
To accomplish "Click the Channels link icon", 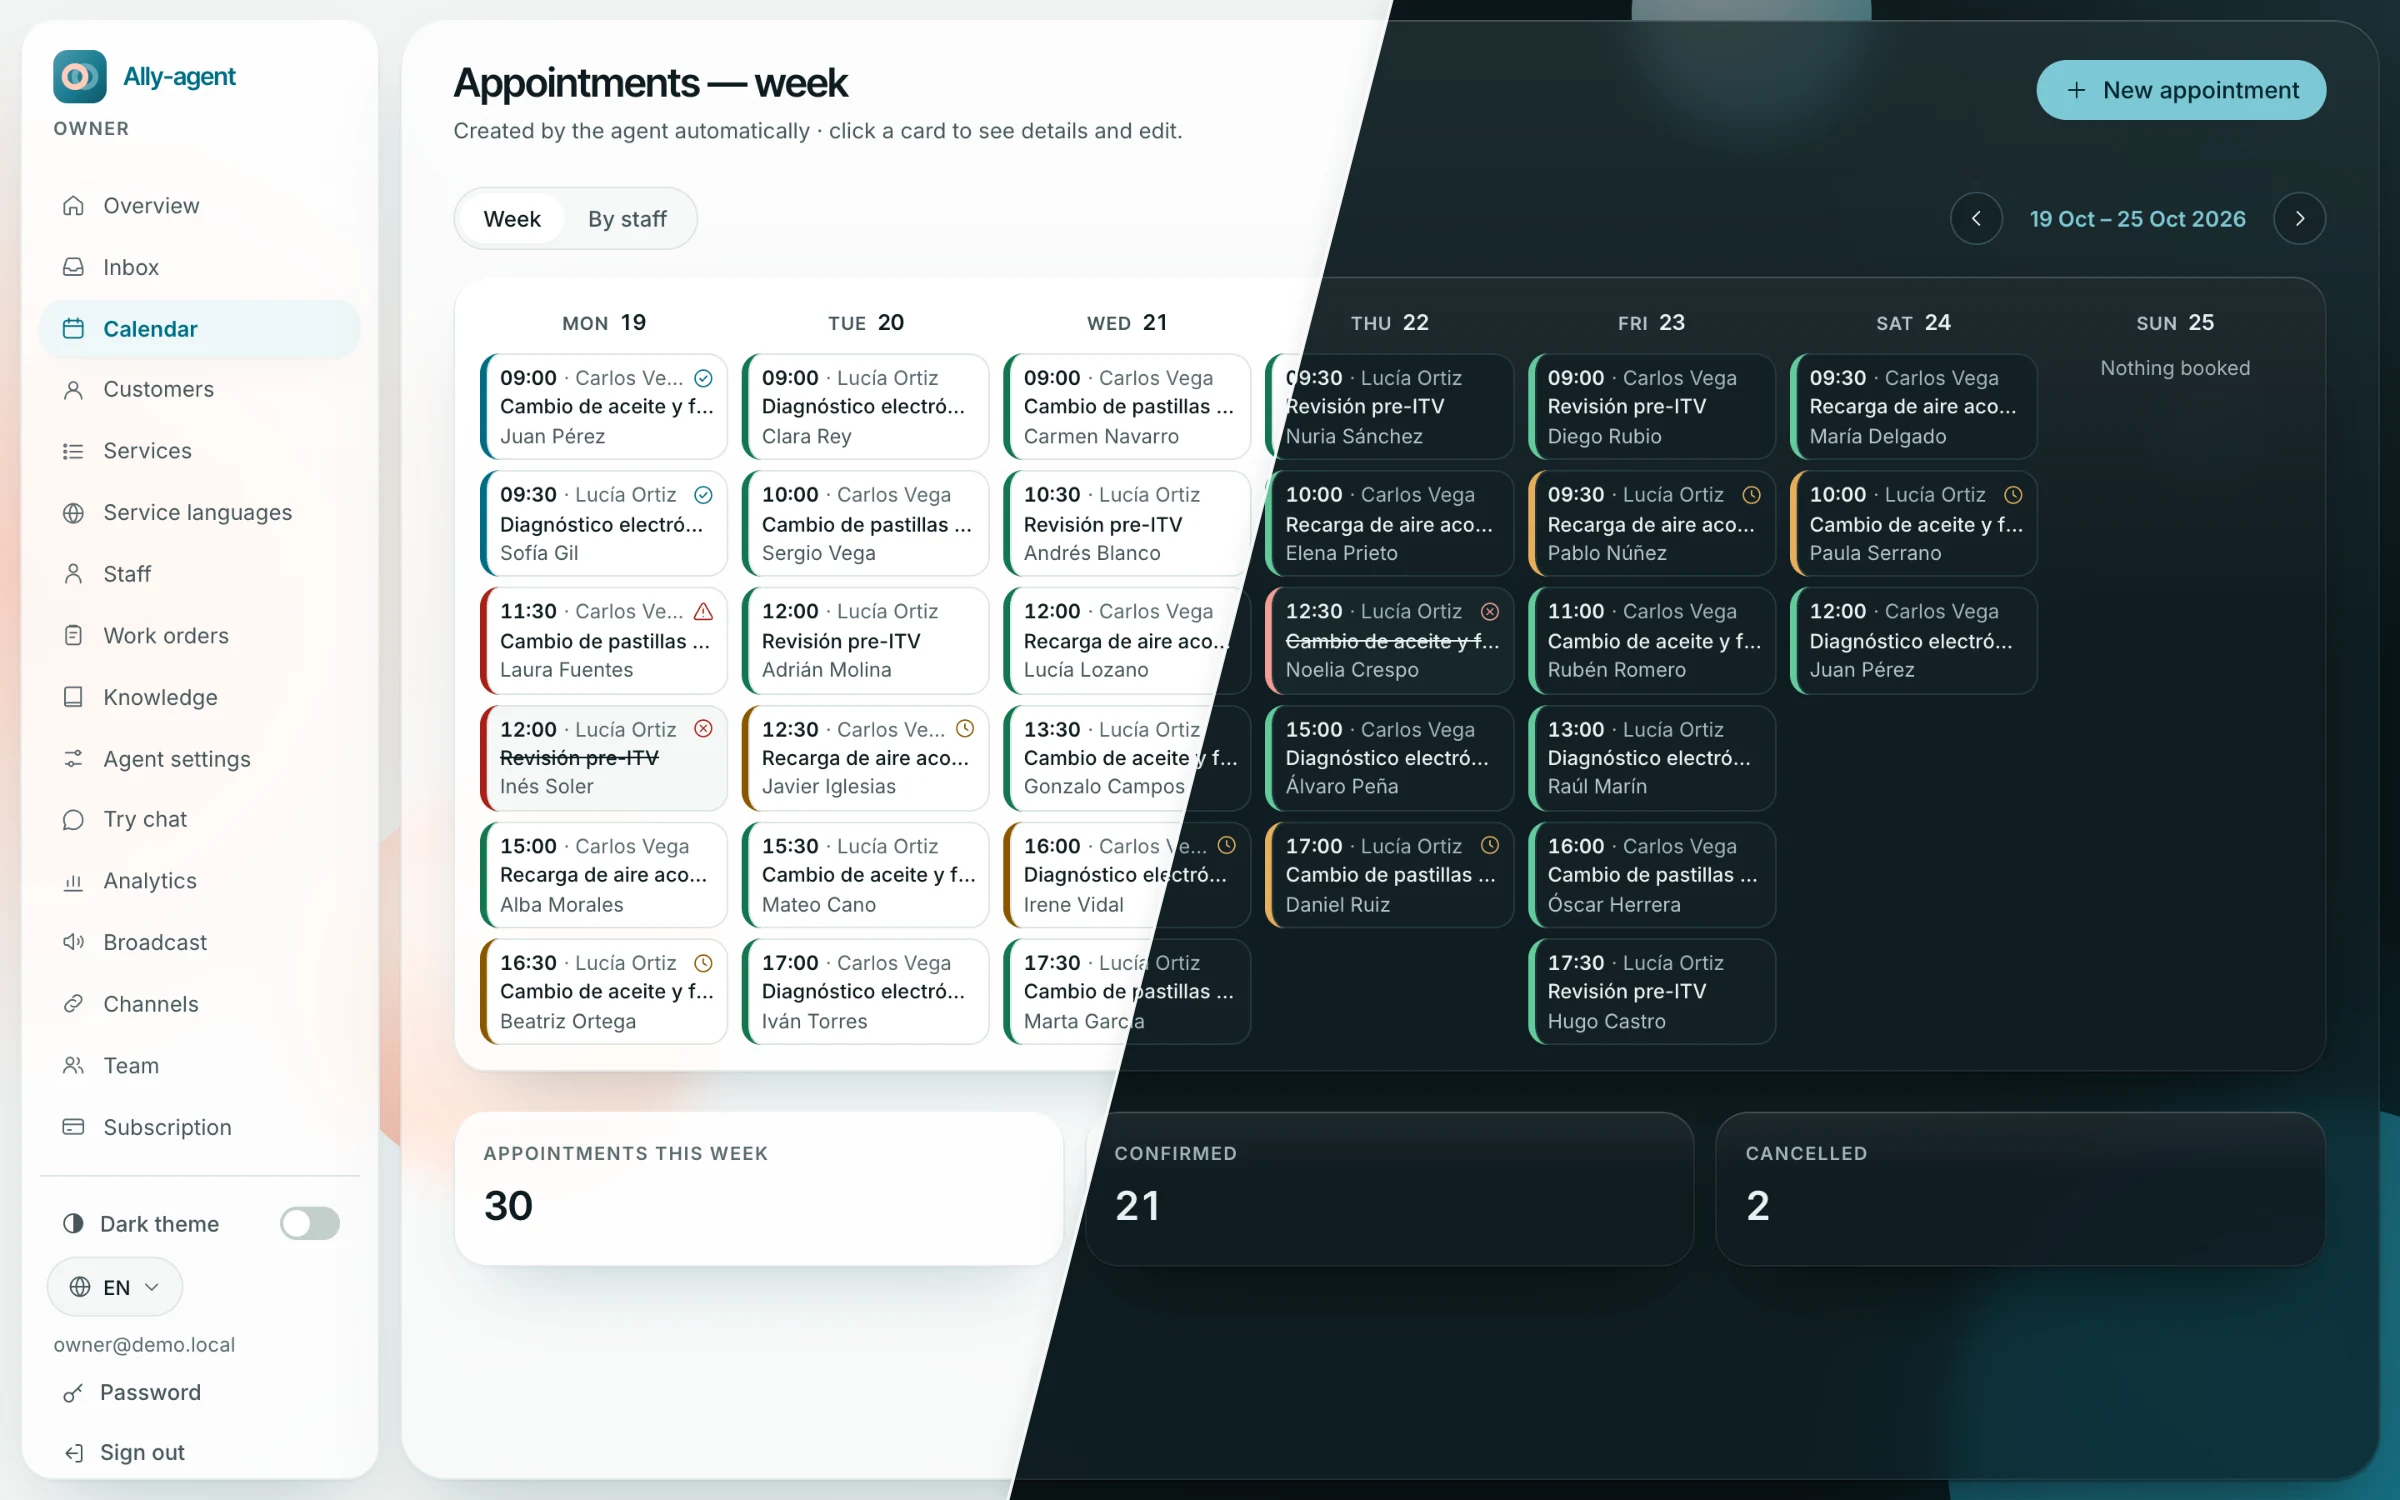I will tap(73, 1004).
